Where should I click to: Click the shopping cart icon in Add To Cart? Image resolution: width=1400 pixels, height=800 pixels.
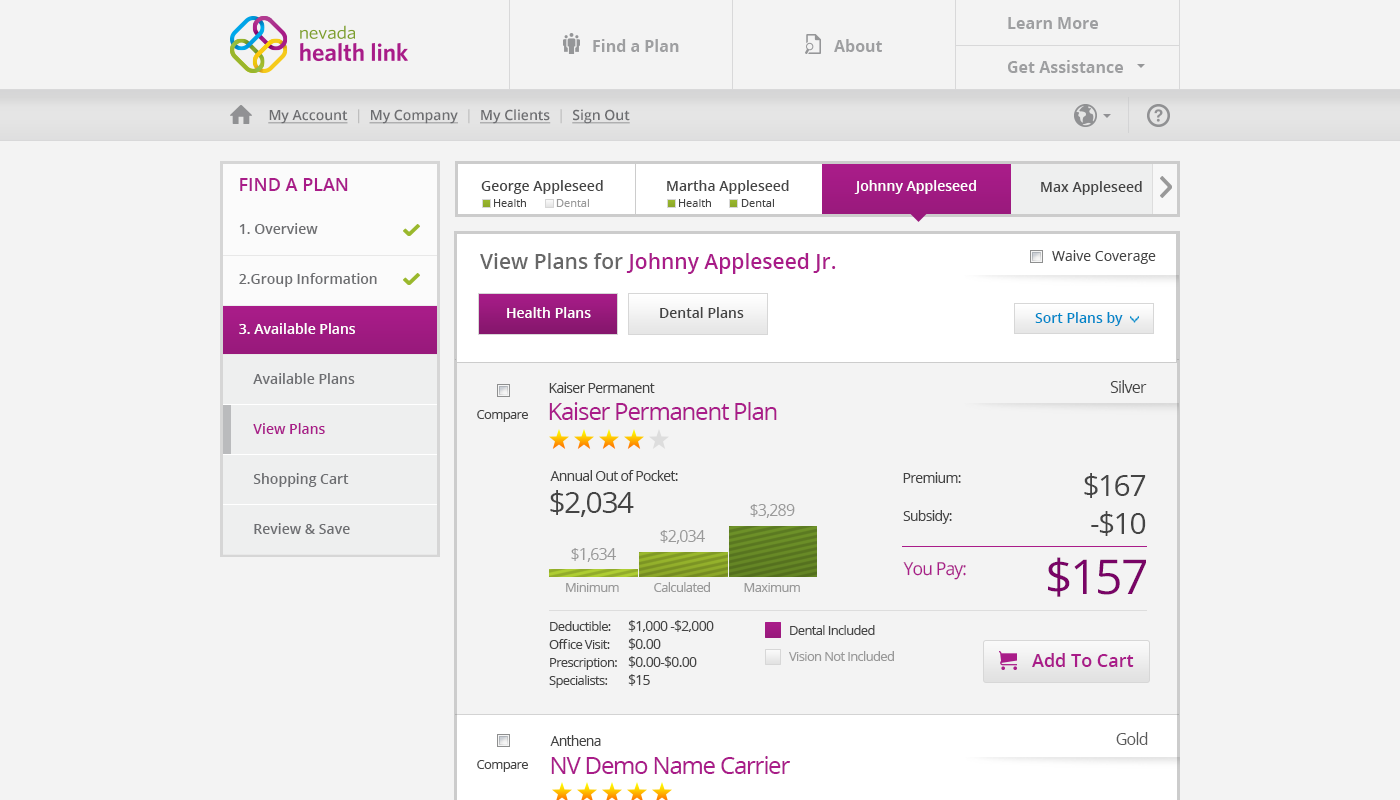(x=1009, y=661)
